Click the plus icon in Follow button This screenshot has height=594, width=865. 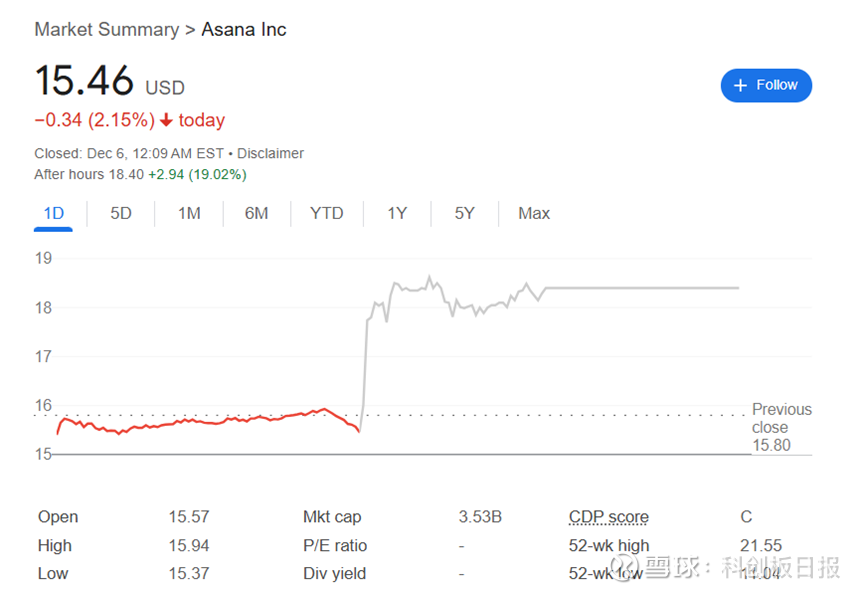[x=741, y=86]
